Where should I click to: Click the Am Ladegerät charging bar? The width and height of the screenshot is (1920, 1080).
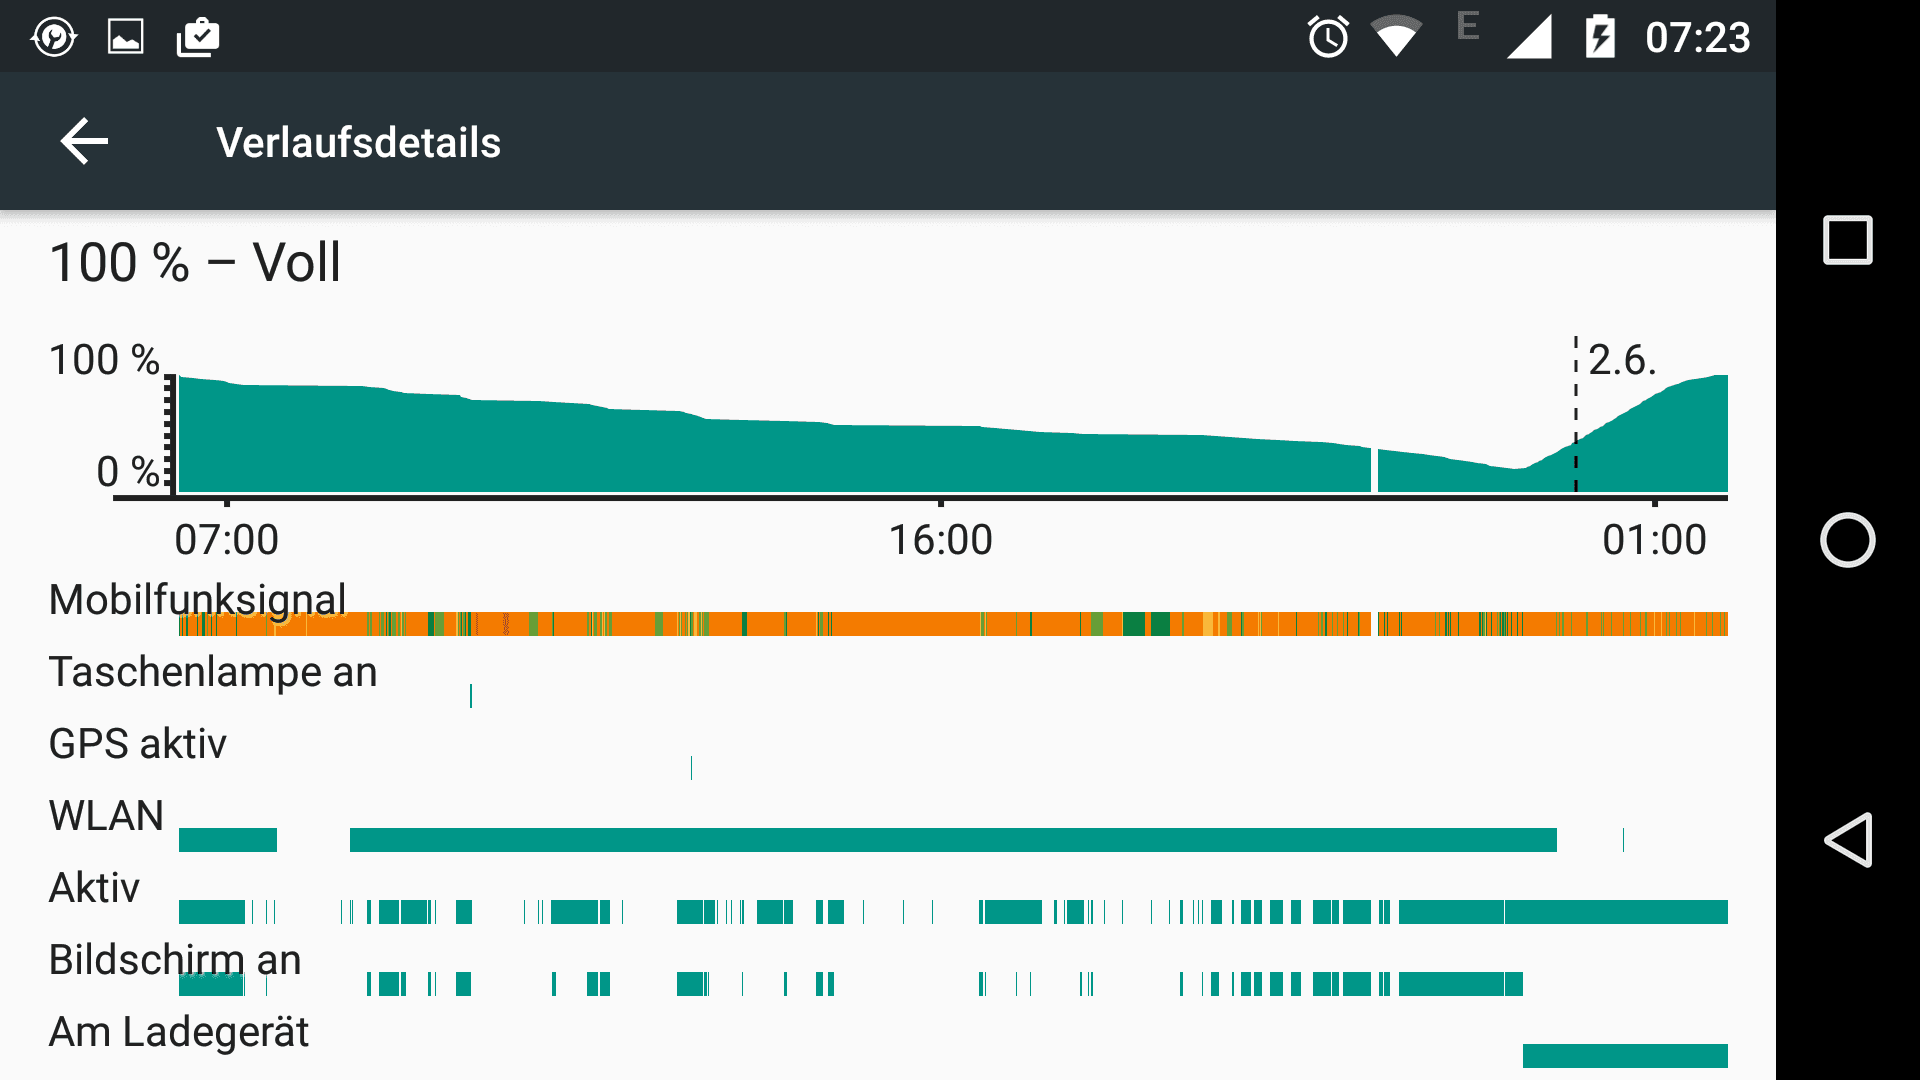[1625, 1056]
